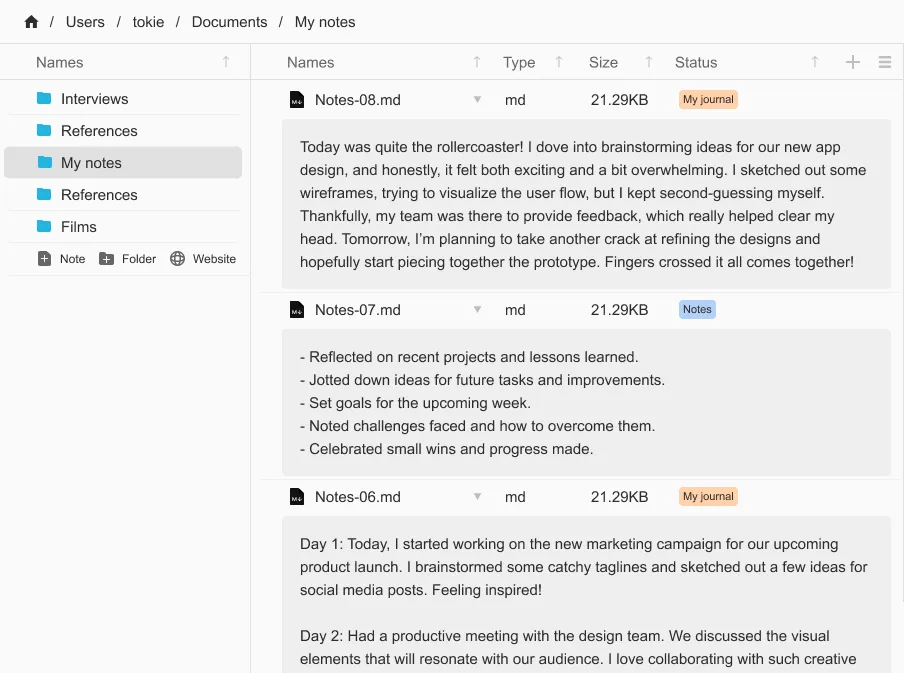Expand the Notes-08.md dropdown arrow
Image resolution: width=904 pixels, height=673 pixels.
[x=477, y=100]
